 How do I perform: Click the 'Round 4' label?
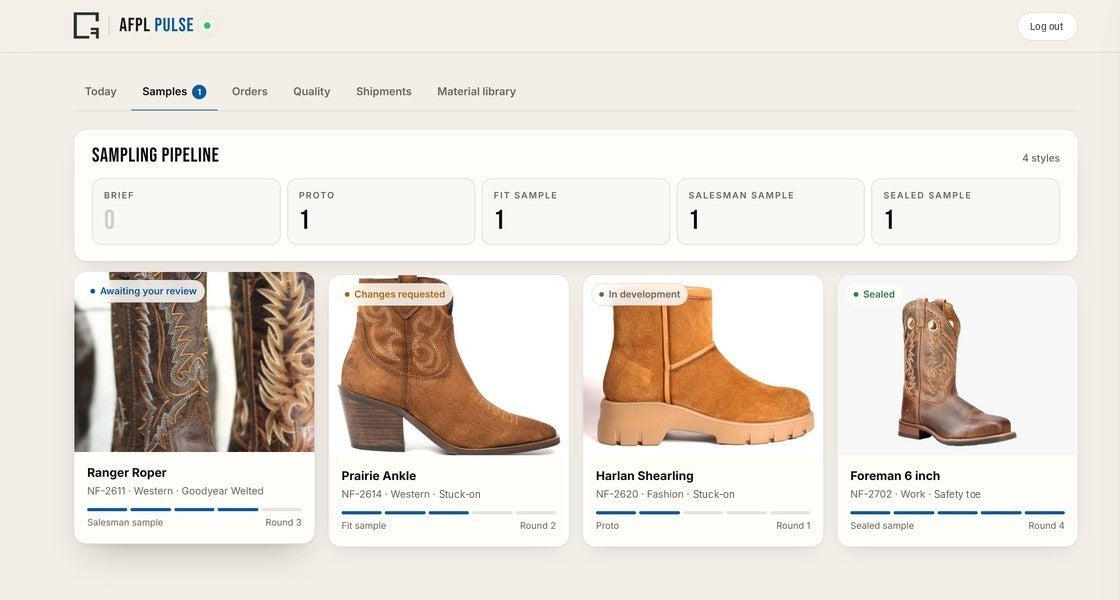tap(1046, 526)
